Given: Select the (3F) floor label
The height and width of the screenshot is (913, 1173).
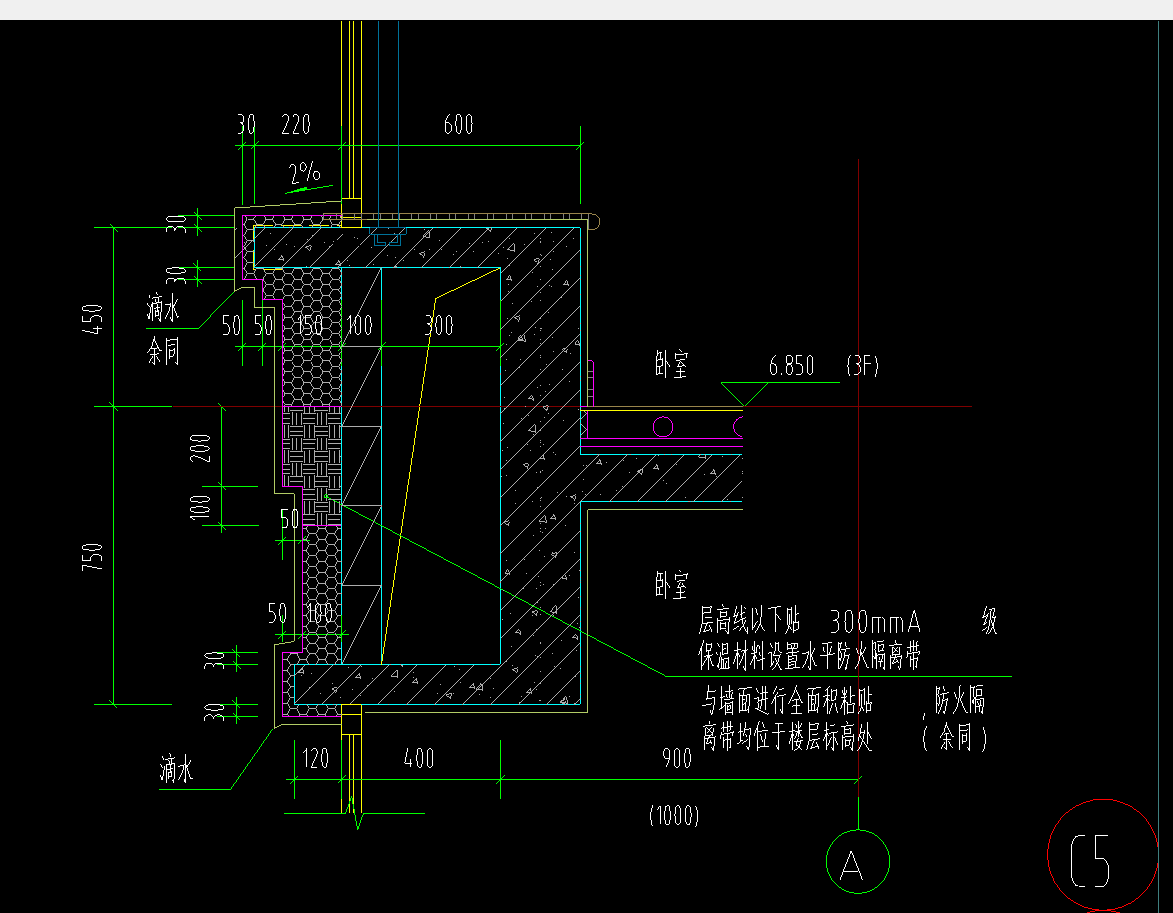Looking at the screenshot, I should click(861, 367).
